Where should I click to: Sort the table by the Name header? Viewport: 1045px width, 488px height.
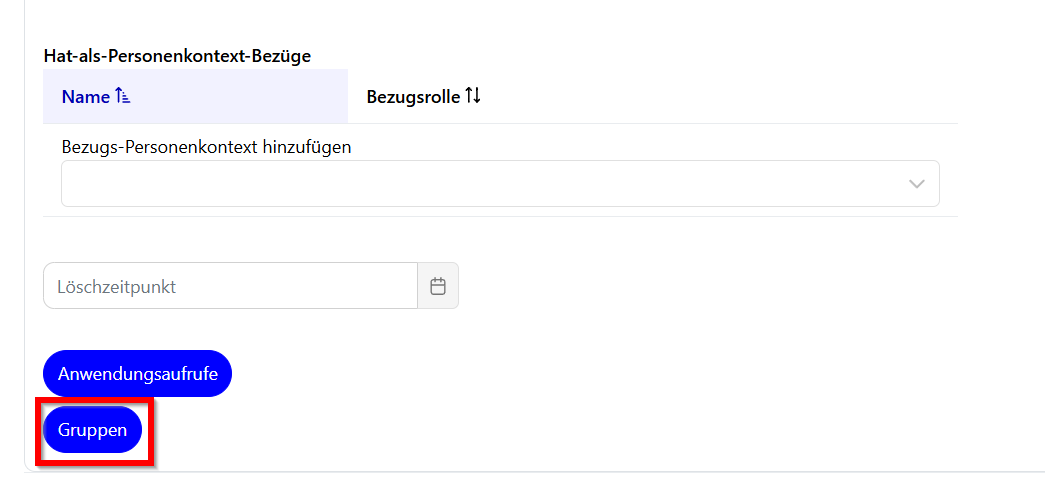[x=86, y=97]
